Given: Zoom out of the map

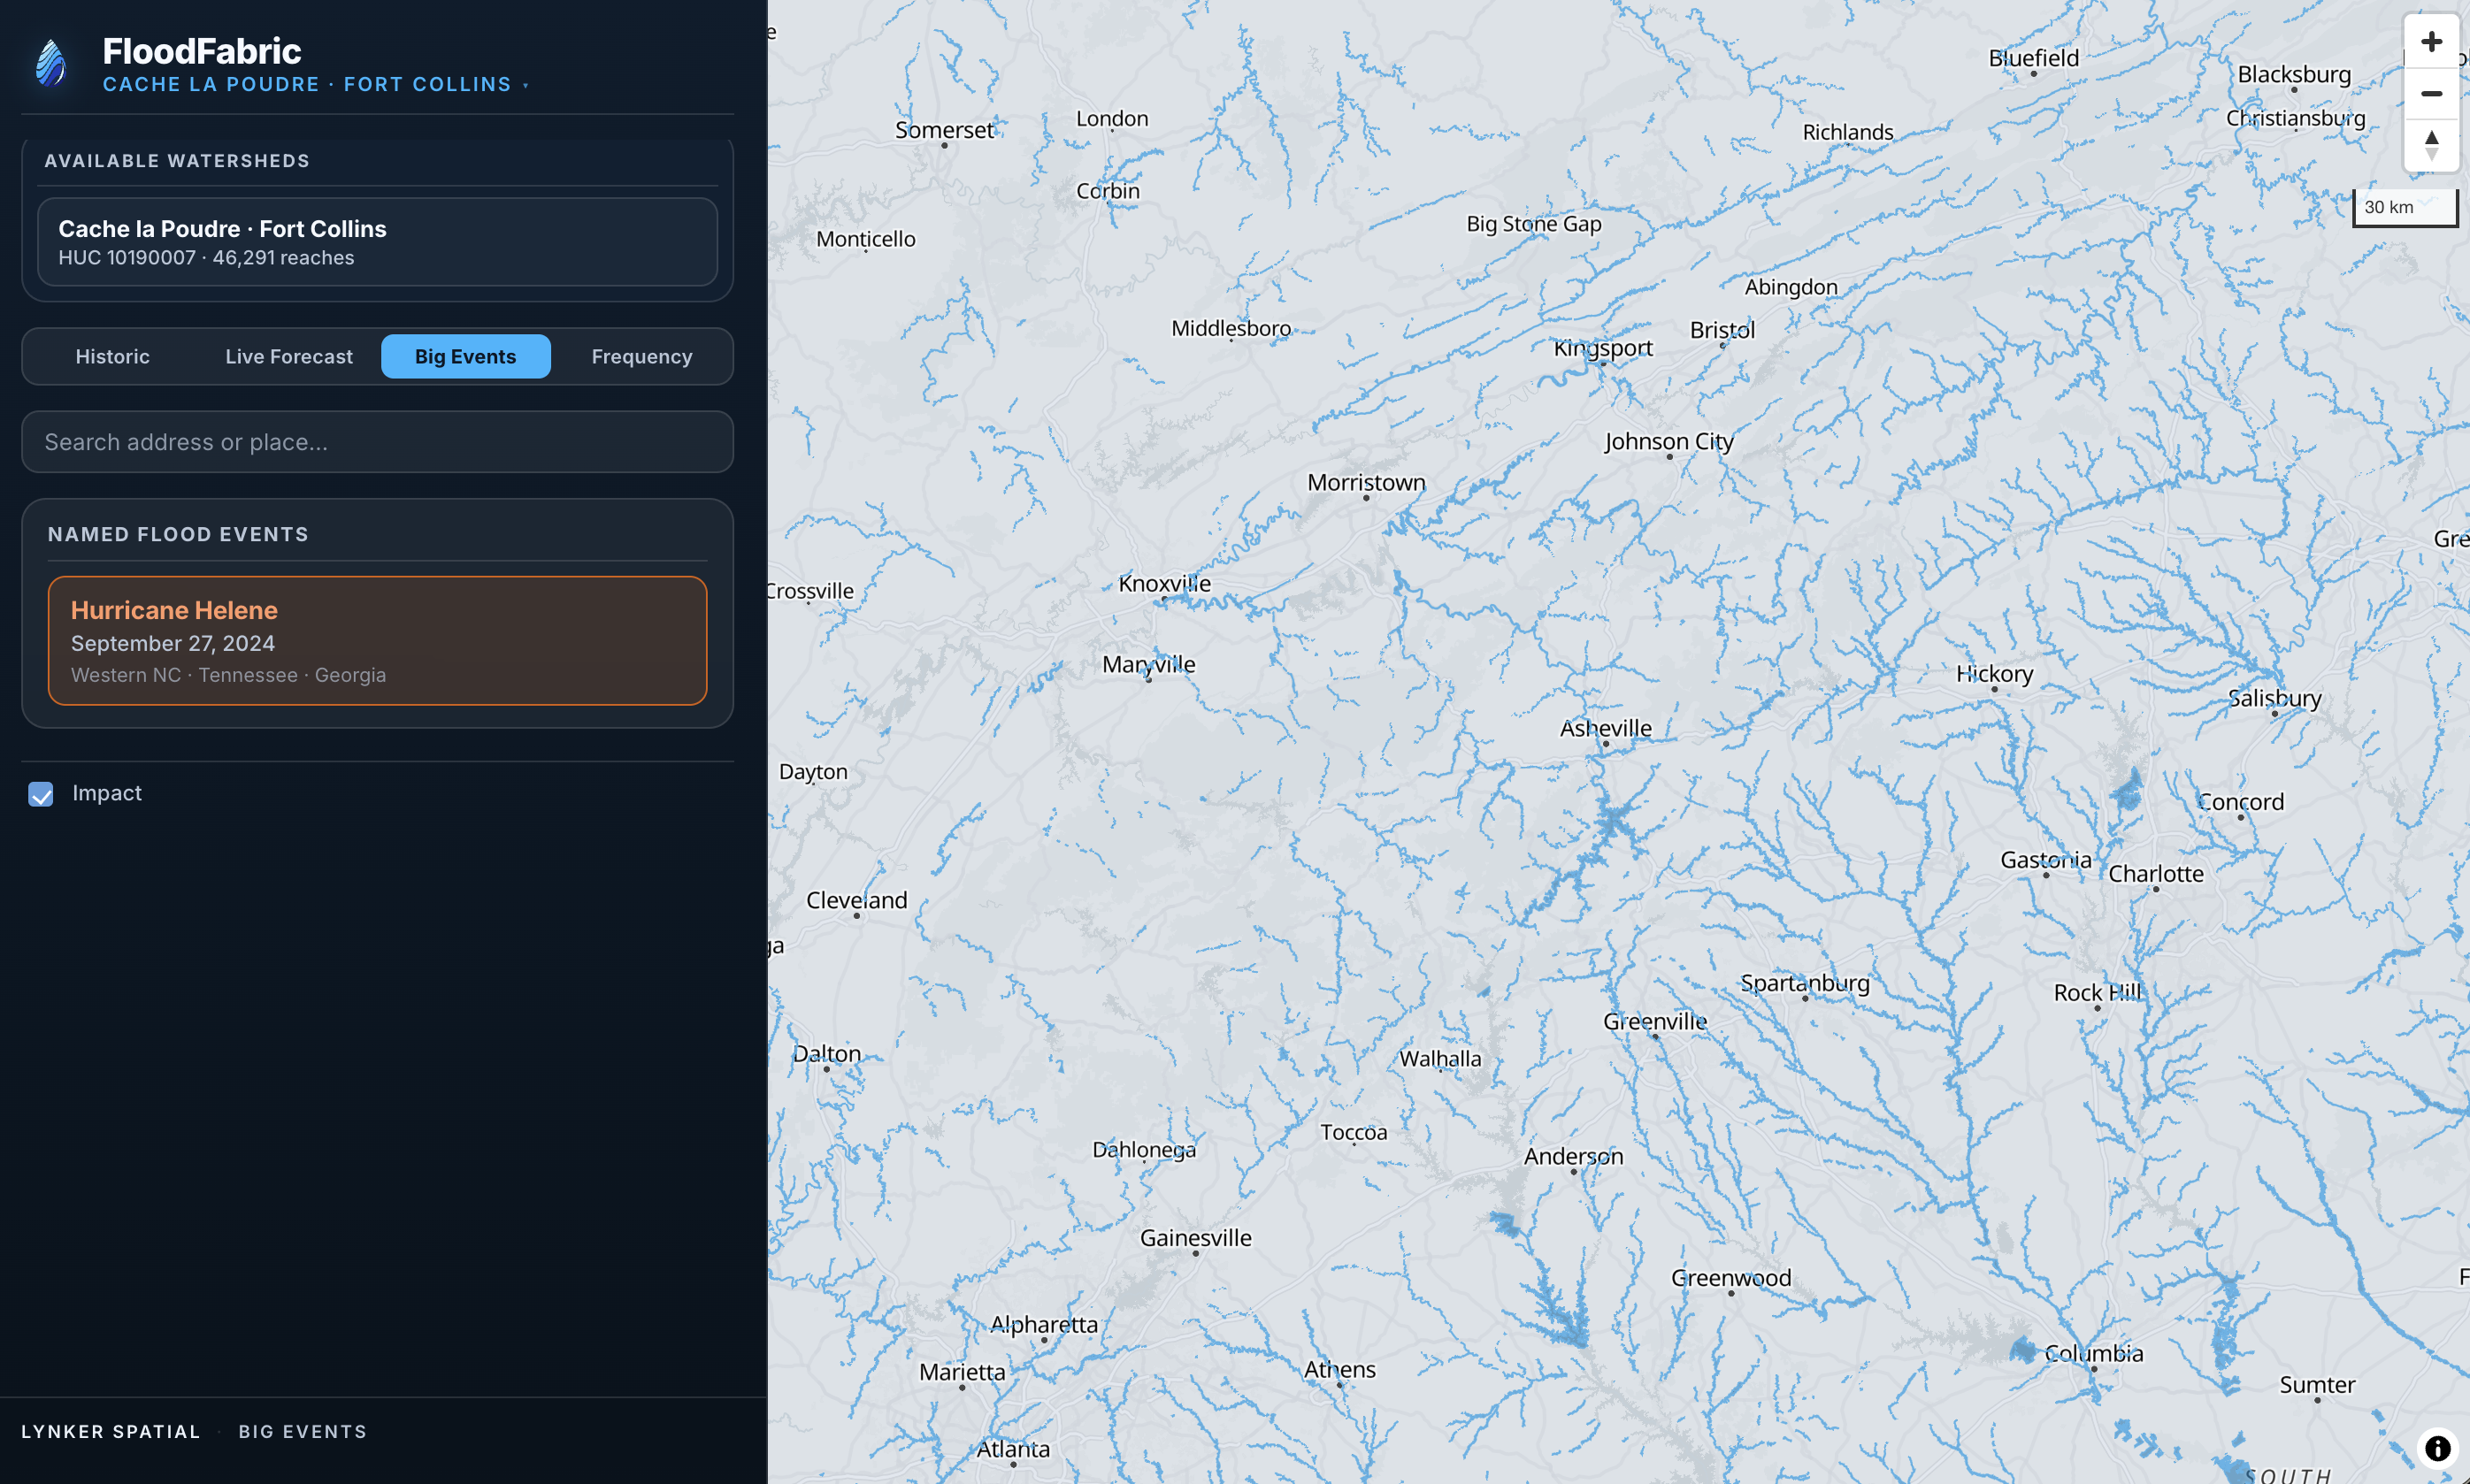Looking at the screenshot, I should click(x=2431, y=94).
